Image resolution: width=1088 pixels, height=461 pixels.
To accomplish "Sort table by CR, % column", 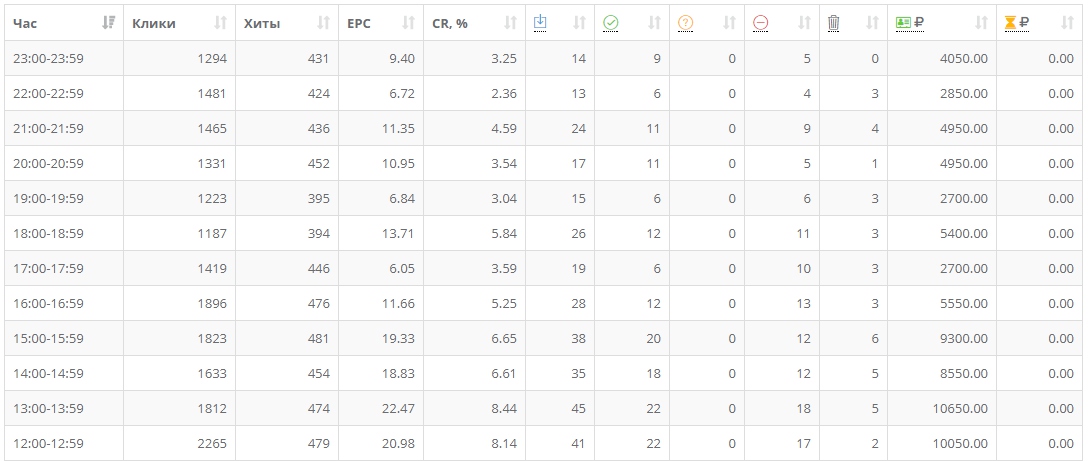I will 510,23.
